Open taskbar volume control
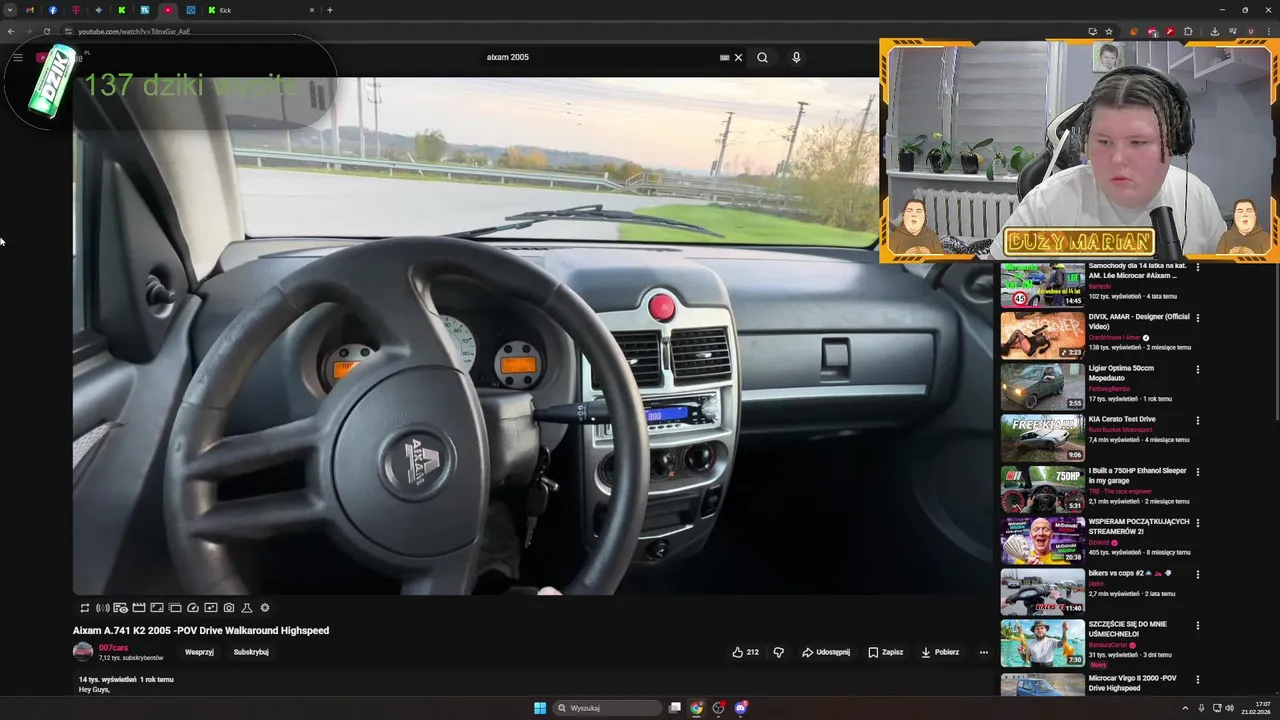Image resolution: width=1280 pixels, height=720 pixels. 1229,708
